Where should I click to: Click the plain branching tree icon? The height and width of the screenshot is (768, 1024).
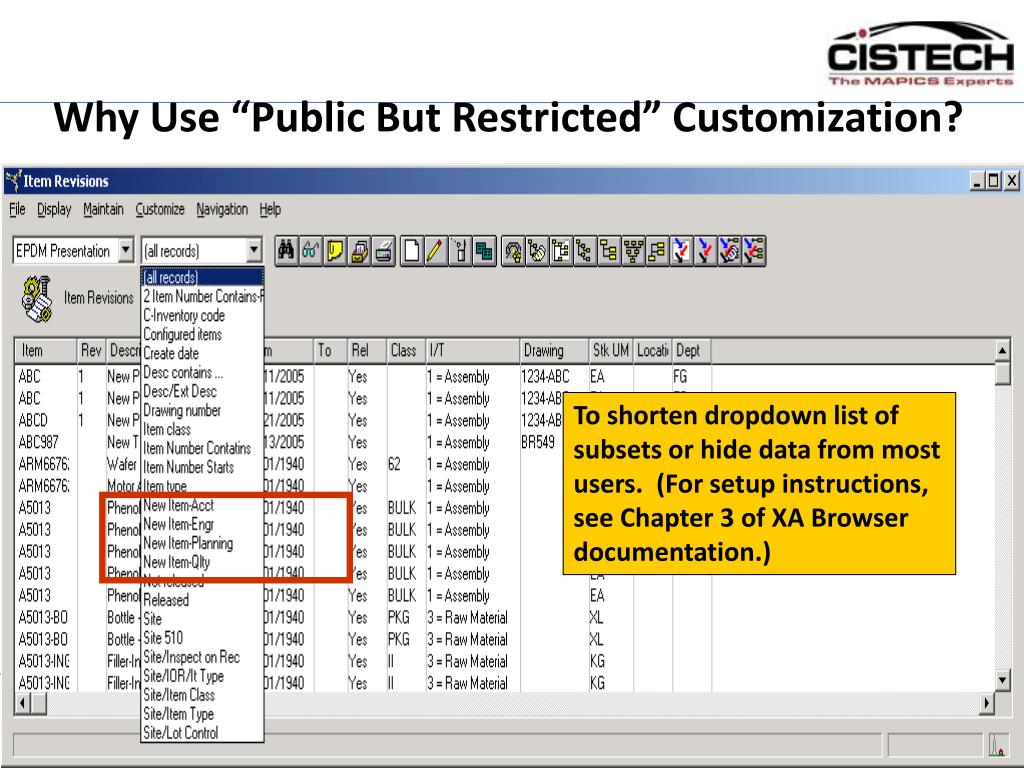[x=584, y=251]
